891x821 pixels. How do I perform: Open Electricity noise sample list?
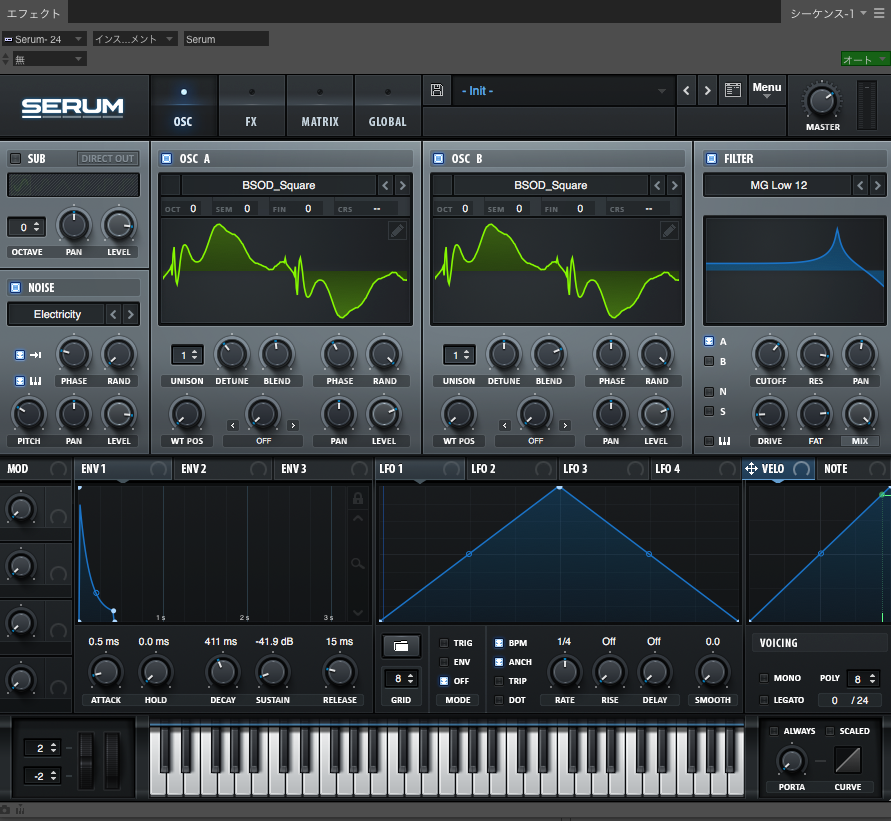point(57,314)
